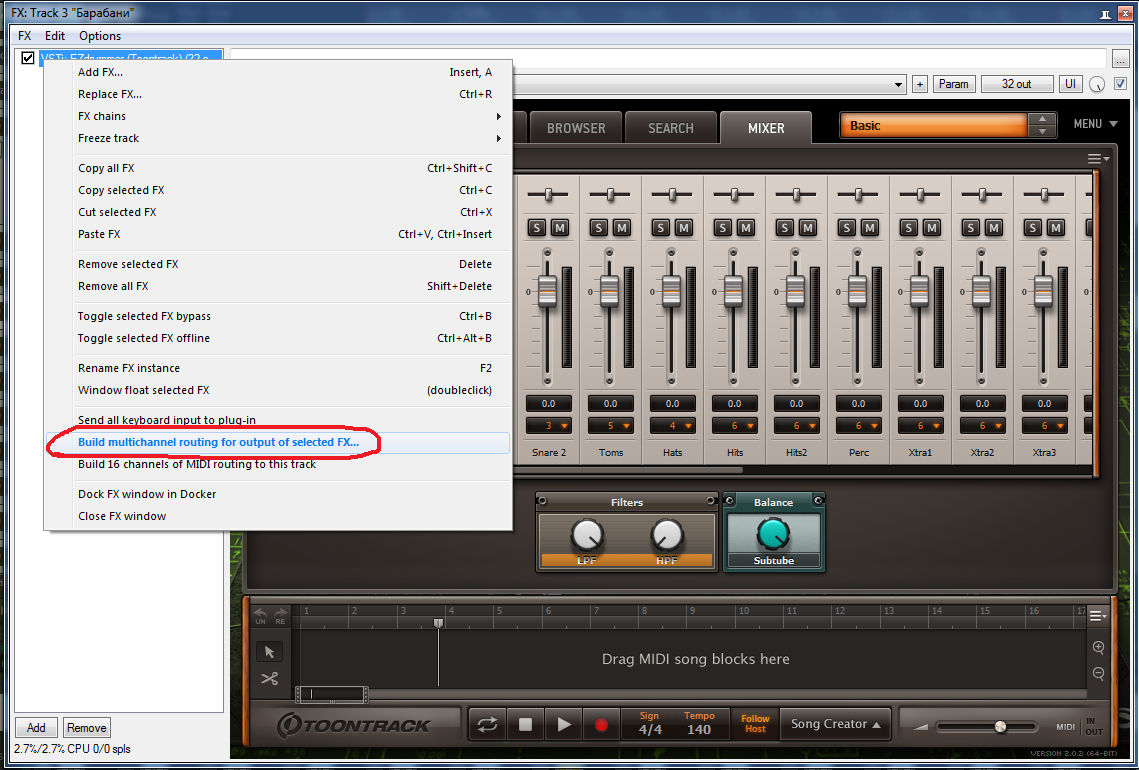This screenshot has width=1139, height=770.
Task: Turn the LPF filter knob
Action: (x=587, y=535)
